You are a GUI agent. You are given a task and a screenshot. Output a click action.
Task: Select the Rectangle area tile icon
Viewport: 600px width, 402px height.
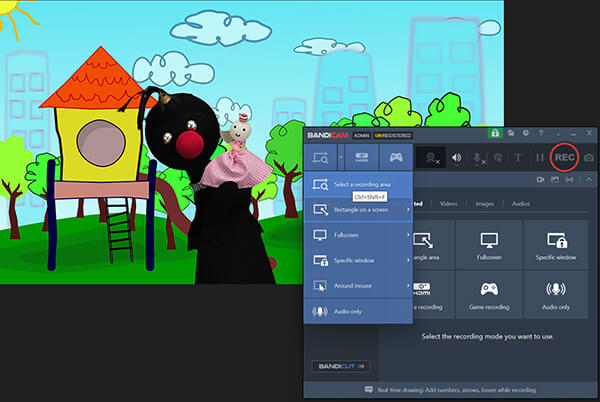point(424,240)
